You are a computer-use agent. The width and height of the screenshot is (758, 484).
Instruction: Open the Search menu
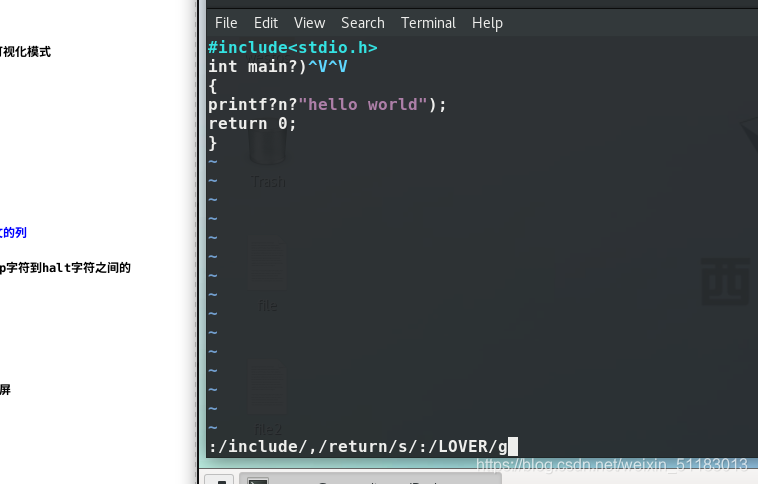(x=363, y=23)
